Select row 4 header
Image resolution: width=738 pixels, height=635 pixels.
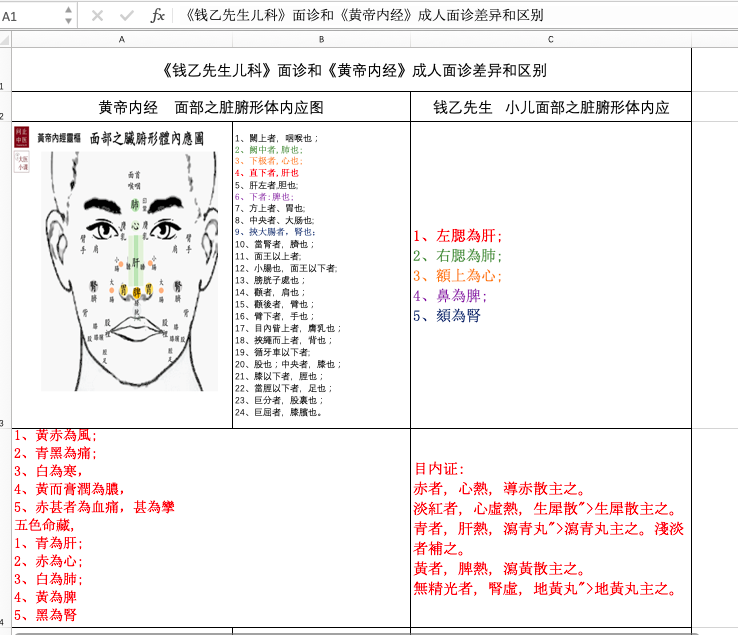click(5, 528)
